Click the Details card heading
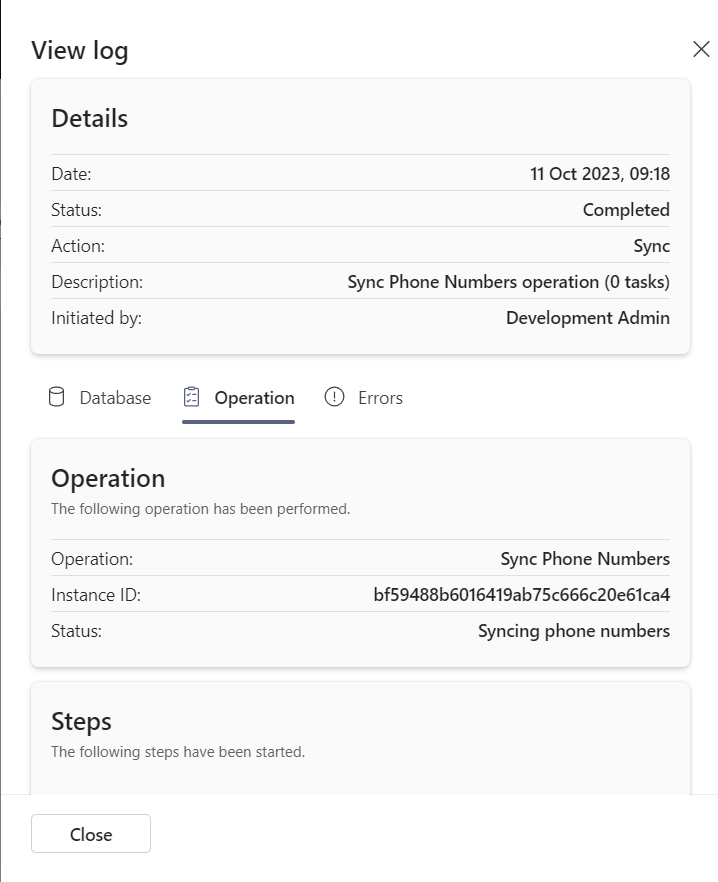718x882 pixels. 90,118
